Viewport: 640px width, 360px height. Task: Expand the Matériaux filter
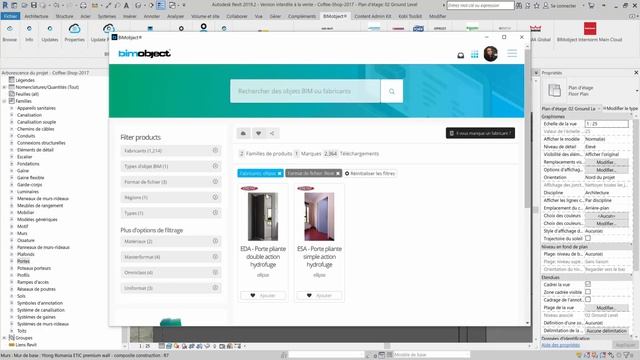pyautogui.click(x=171, y=241)
